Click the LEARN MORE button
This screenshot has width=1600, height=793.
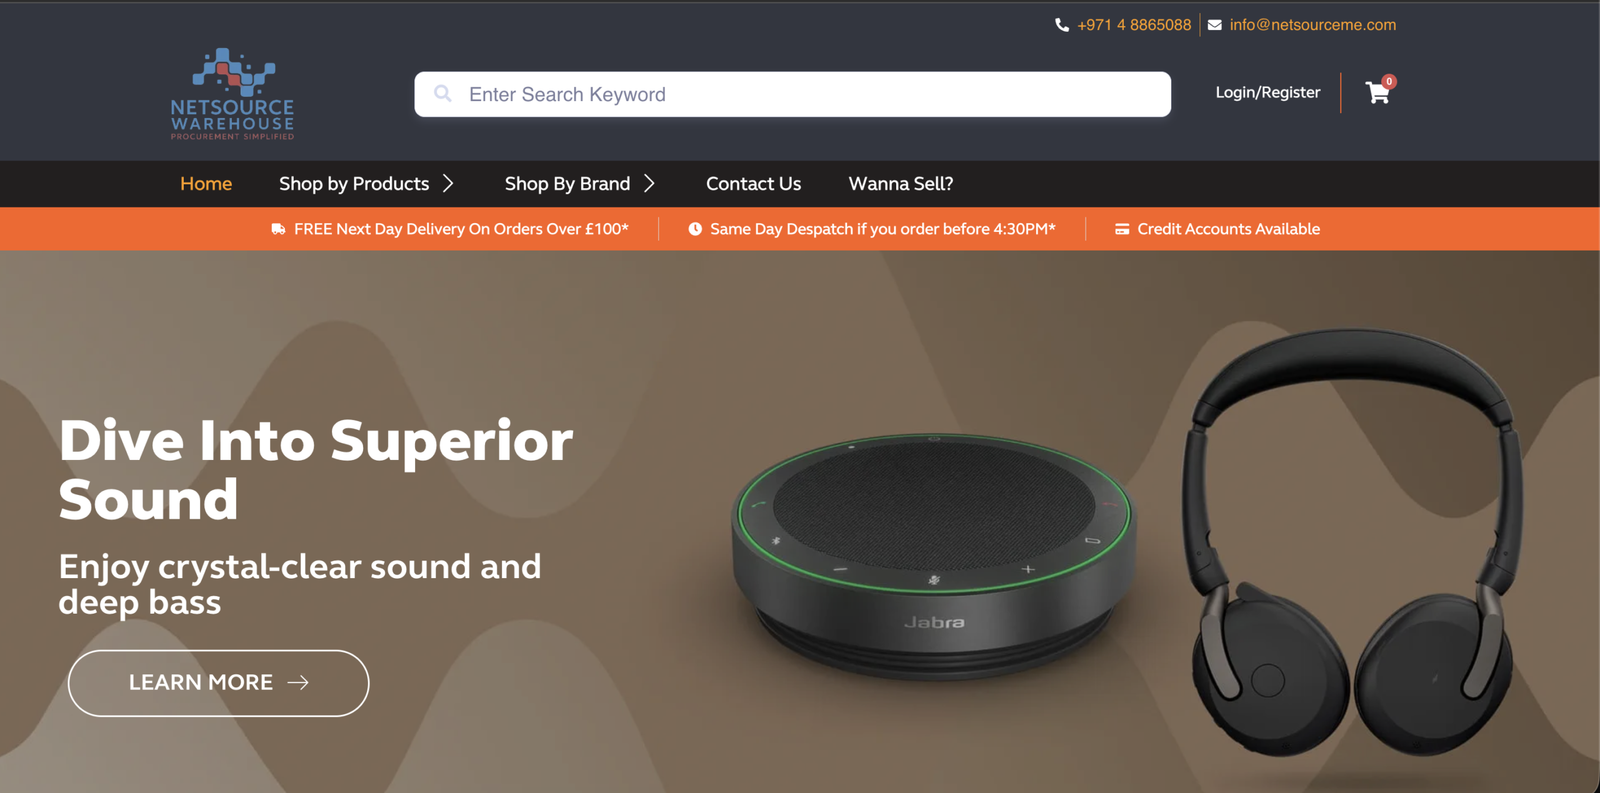pos(218,683)
